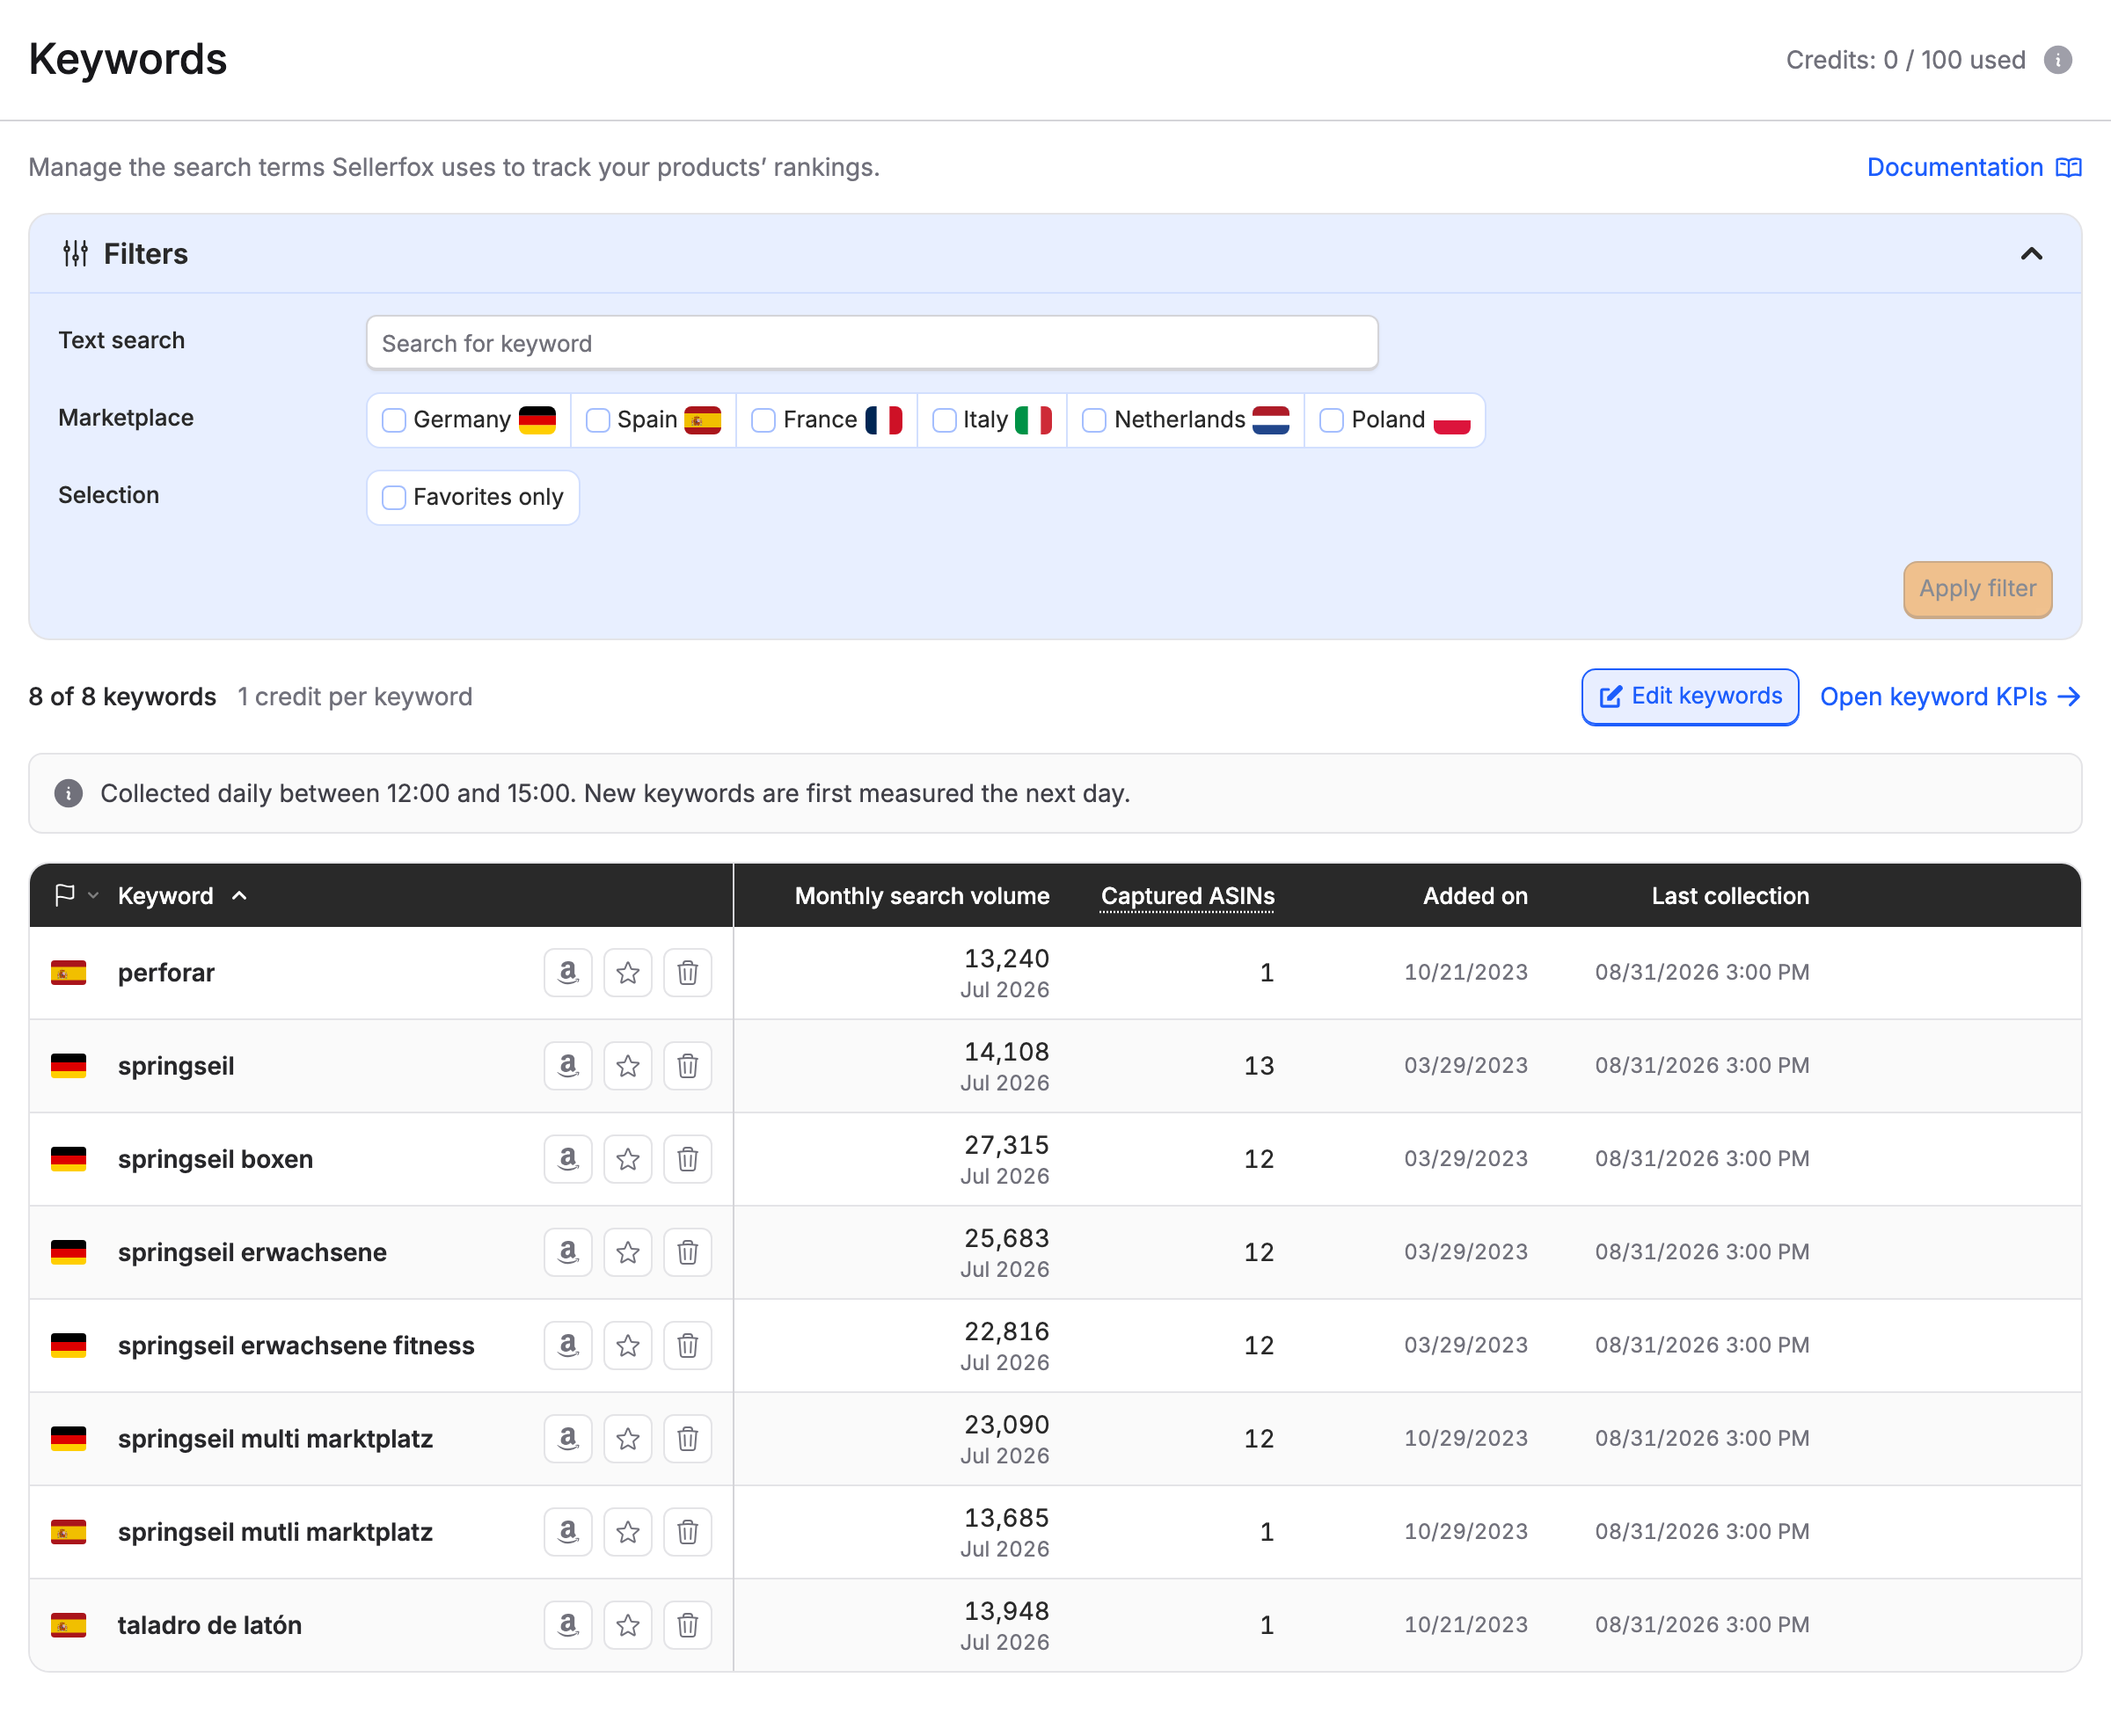Open Amazon search for perforar
The height and width of the screenshot is (1736, 2111).
click(x=568, y=972)
